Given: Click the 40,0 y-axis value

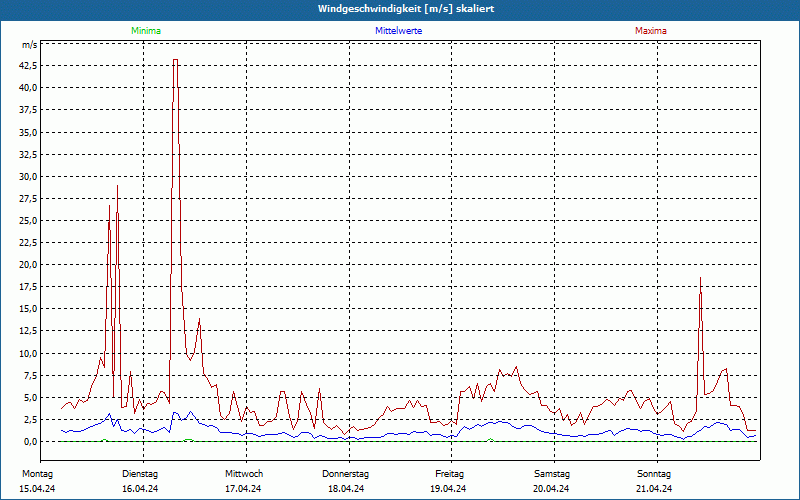Looking at the screenshot, I should [28, 88].
